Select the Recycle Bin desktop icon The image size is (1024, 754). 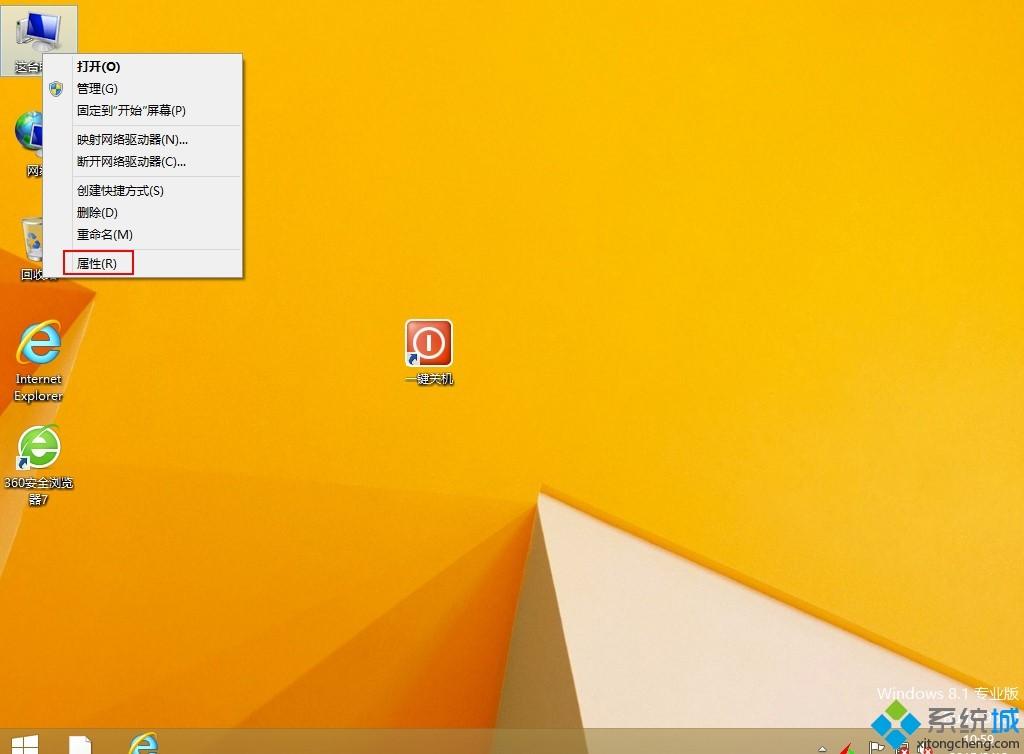pyautogui.click(x=30, y=242)
